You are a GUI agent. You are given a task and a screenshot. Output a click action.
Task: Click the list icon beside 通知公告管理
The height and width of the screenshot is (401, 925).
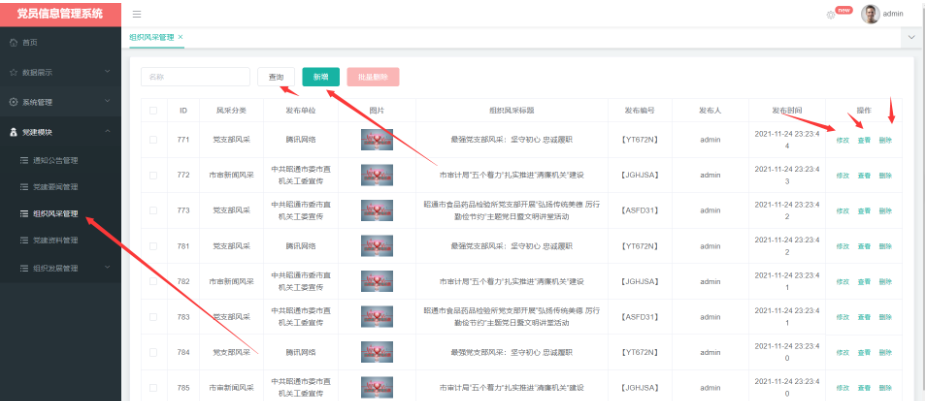pyautogui.click(x=24, y=160)
